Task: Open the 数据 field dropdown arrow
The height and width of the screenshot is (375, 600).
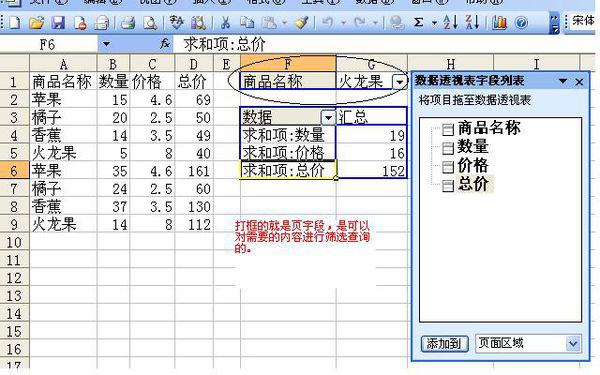Action: [x=328, y=118]
